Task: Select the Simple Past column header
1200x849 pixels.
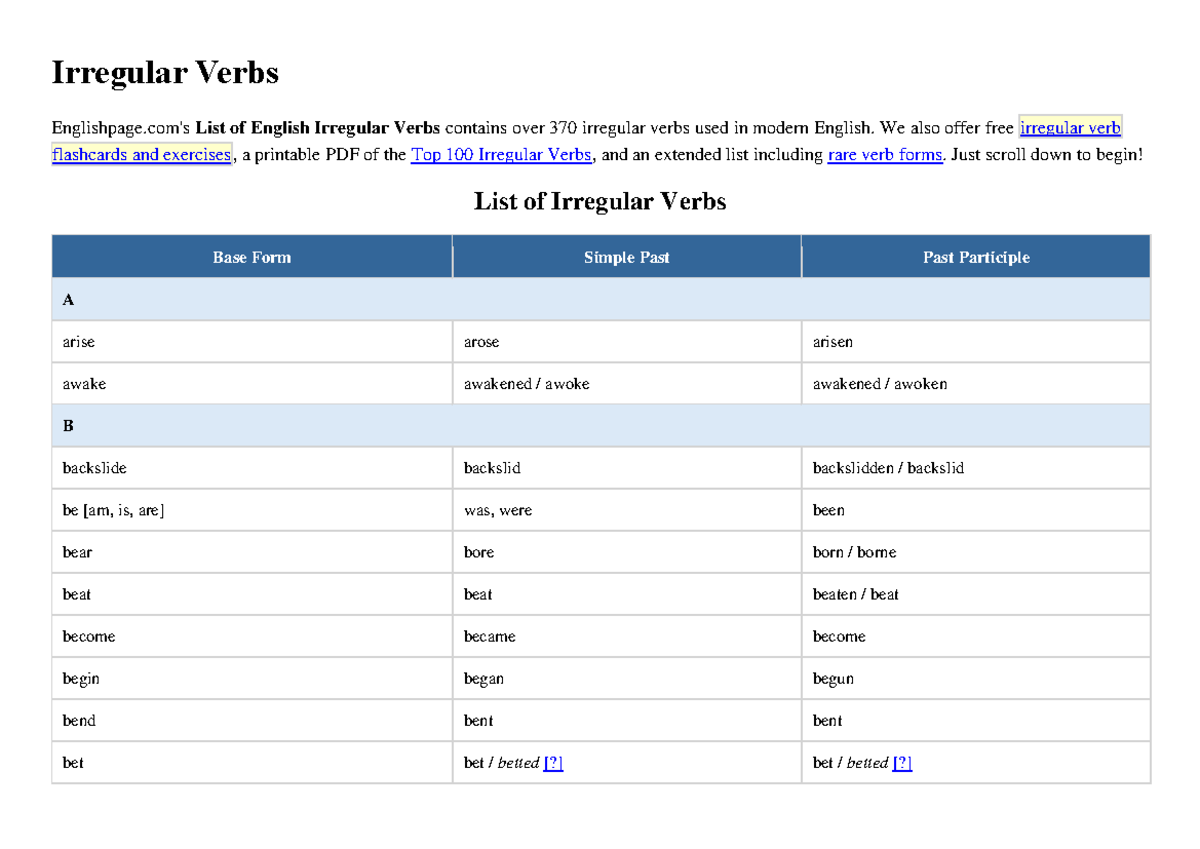Action: click(x=626, y=257)
